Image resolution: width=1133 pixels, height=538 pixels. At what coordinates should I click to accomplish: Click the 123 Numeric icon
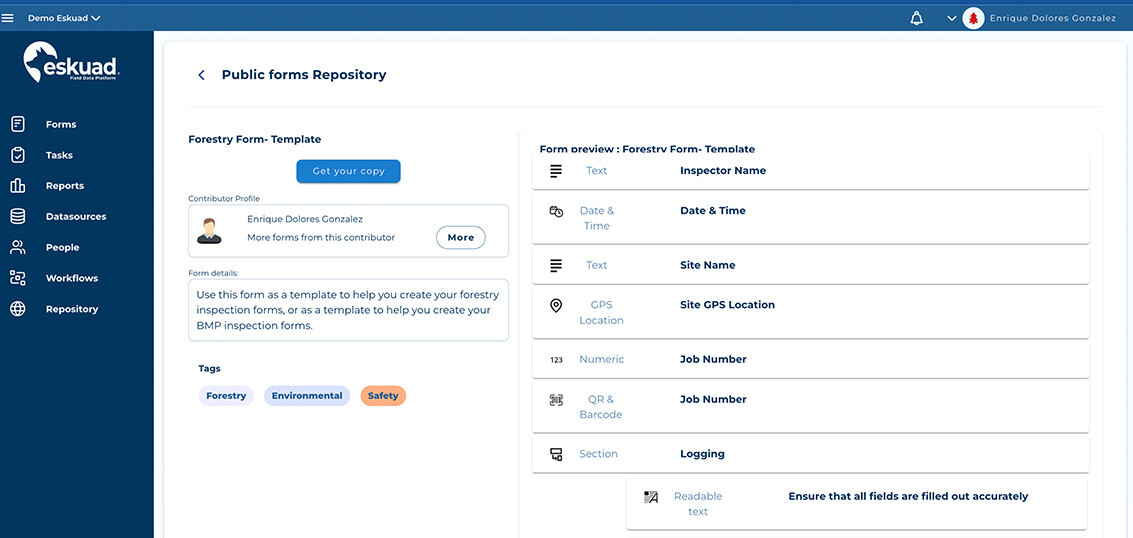click(556, 360)
